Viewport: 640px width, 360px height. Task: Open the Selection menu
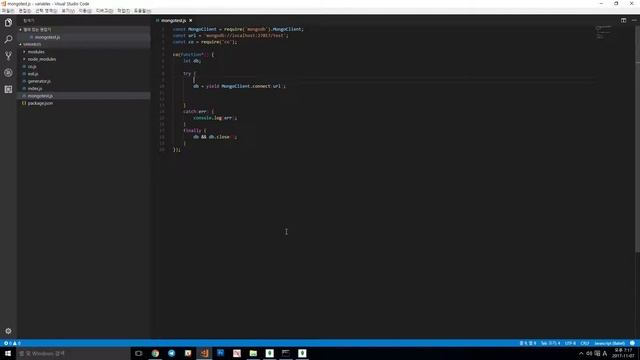[46, 11]
